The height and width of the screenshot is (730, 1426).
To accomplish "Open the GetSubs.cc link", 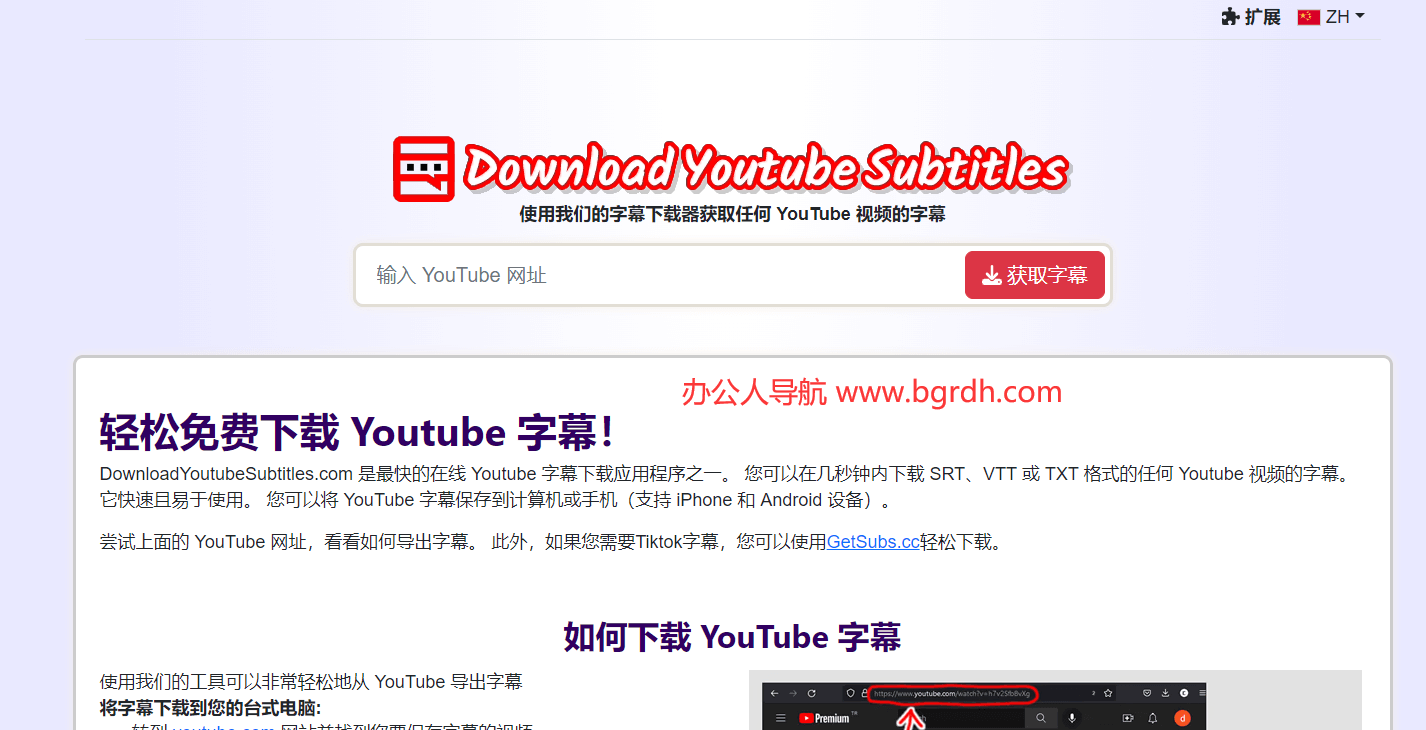I will pos(872,541).
